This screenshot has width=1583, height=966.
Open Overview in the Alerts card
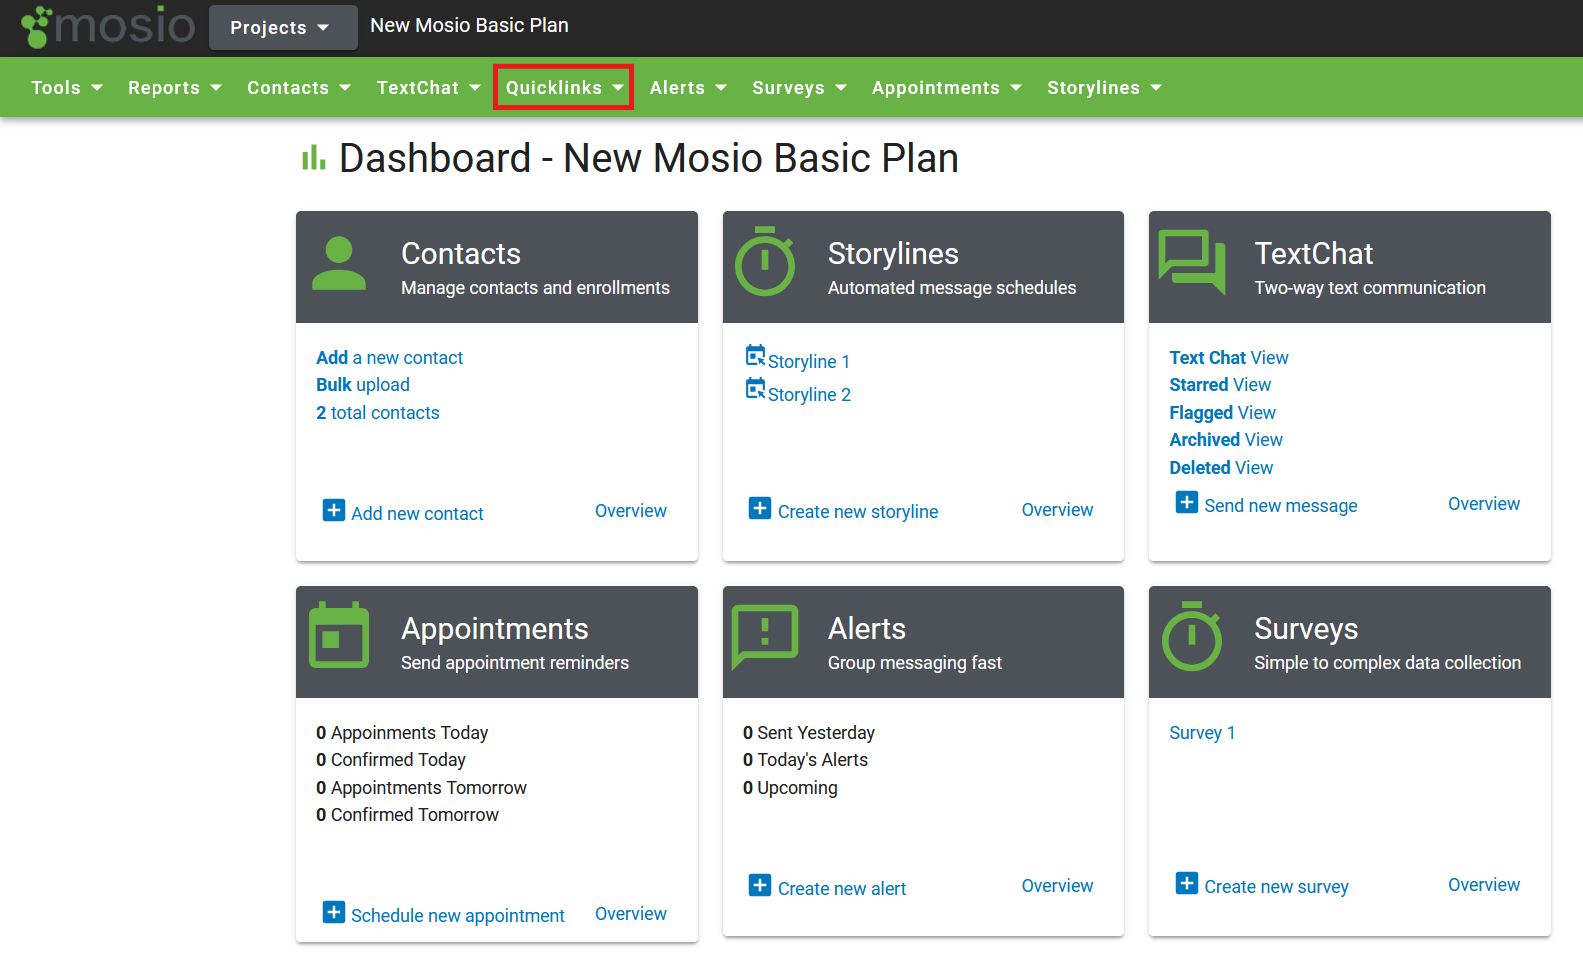point(1057,886)
